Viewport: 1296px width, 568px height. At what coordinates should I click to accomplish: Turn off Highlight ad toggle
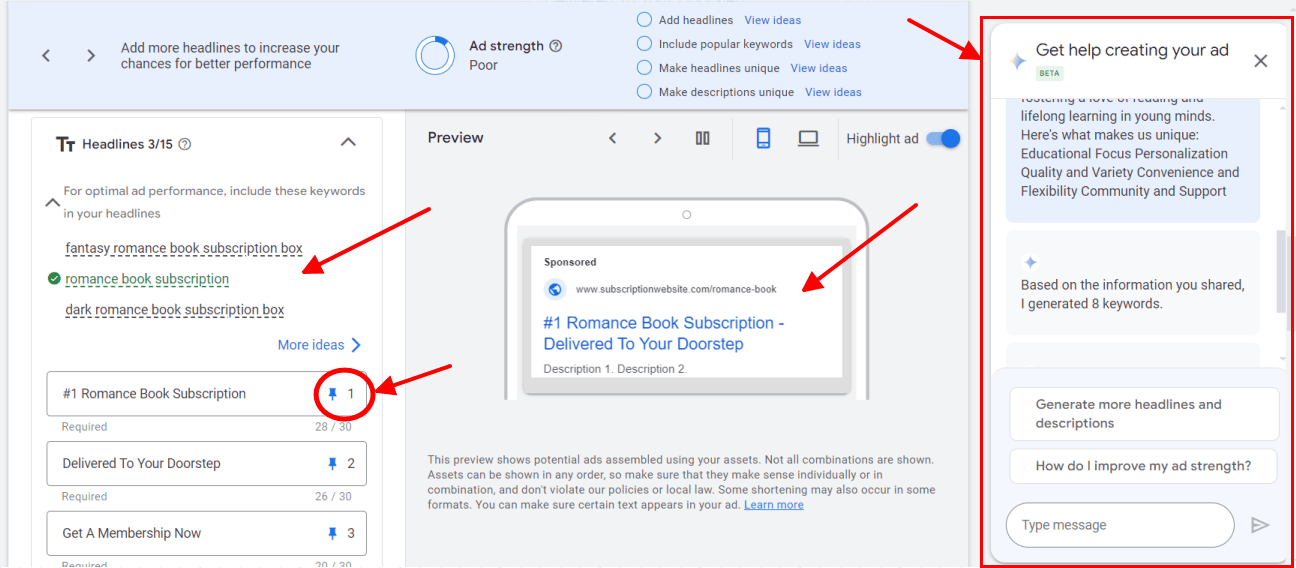coord(943,138)
